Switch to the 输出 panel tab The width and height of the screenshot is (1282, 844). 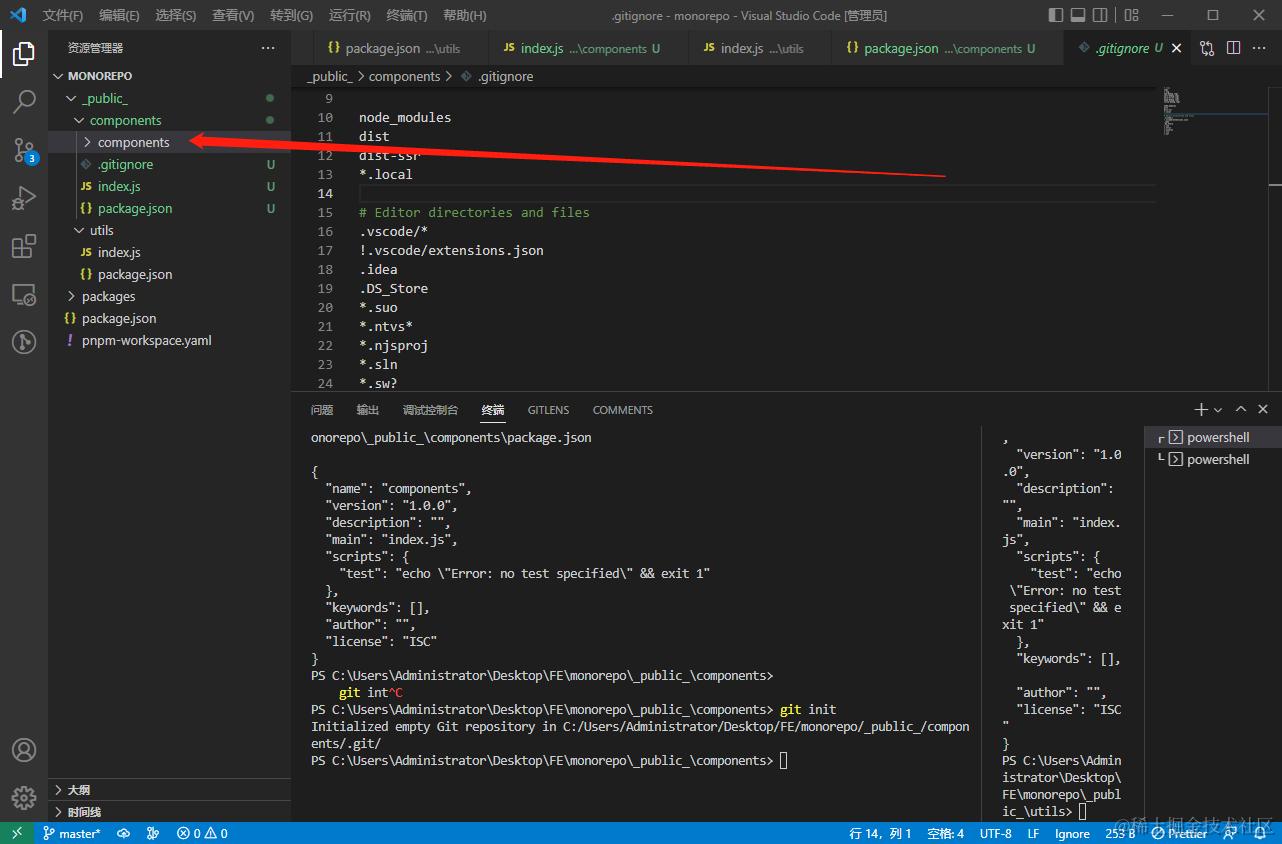coord(368,410)
